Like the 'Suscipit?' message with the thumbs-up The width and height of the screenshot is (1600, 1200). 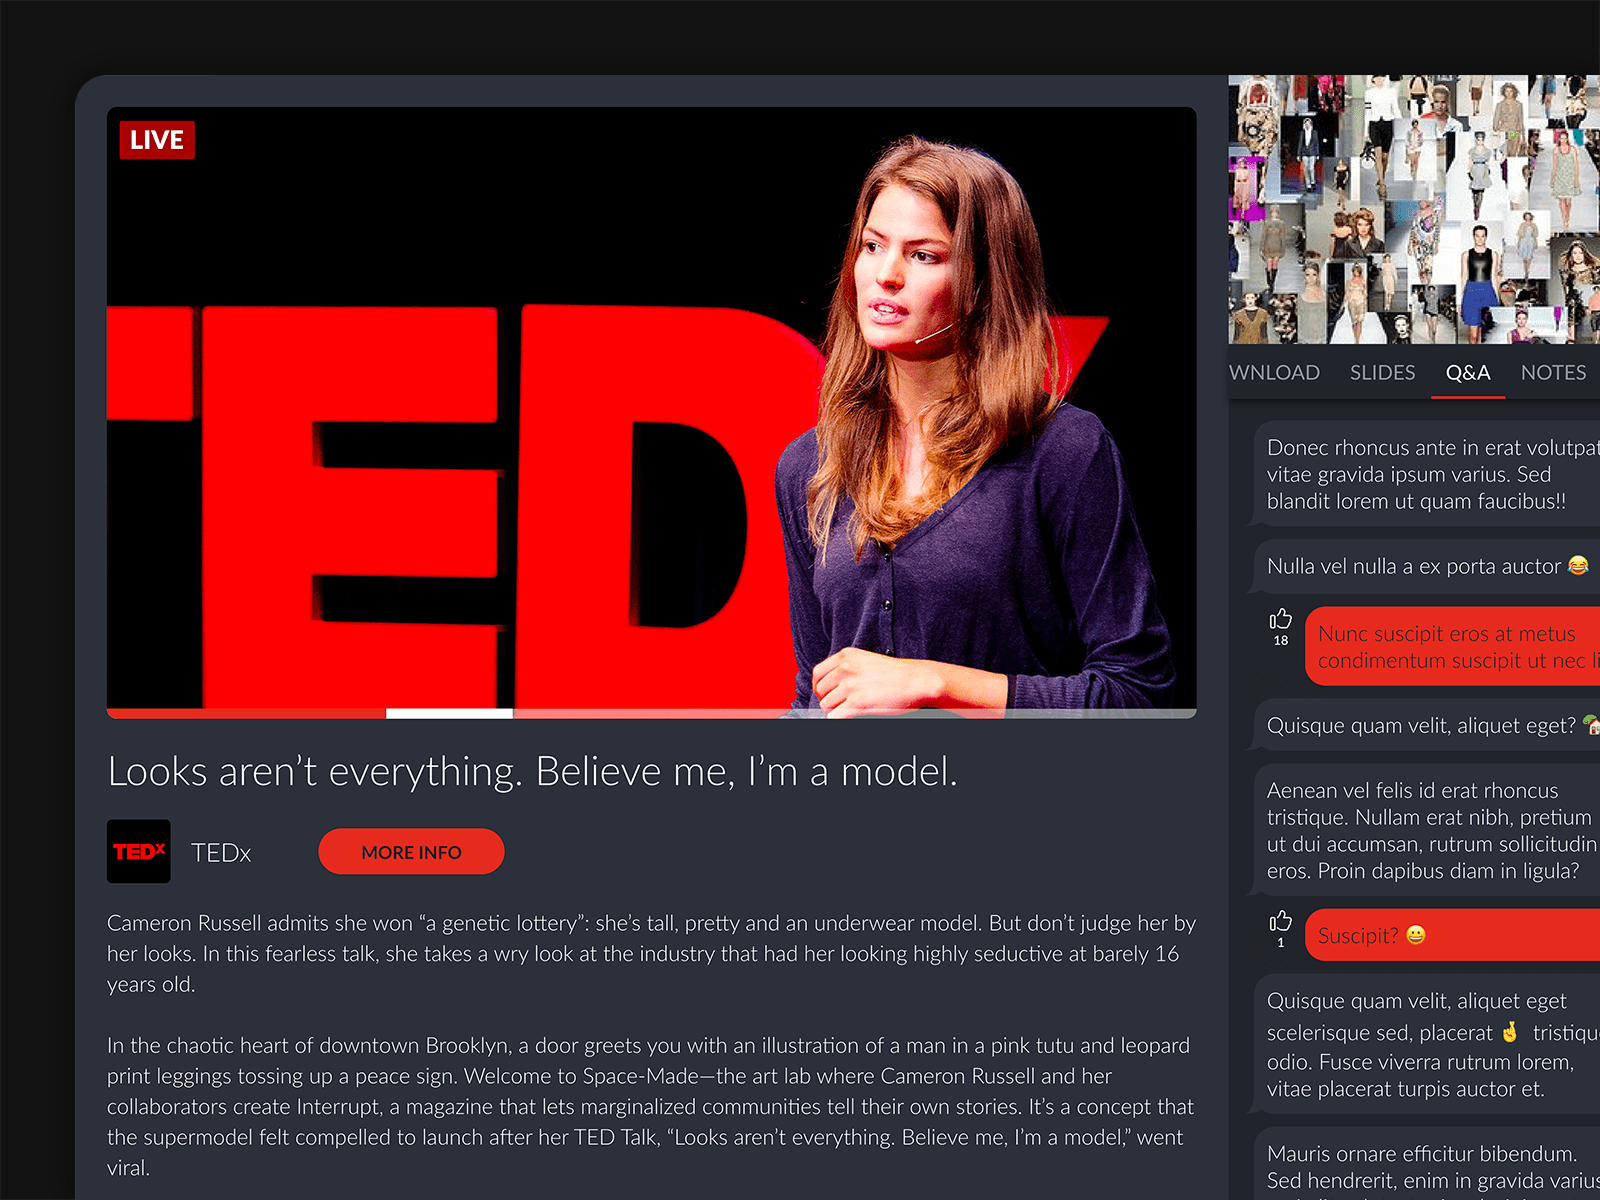click(1281, 921)
